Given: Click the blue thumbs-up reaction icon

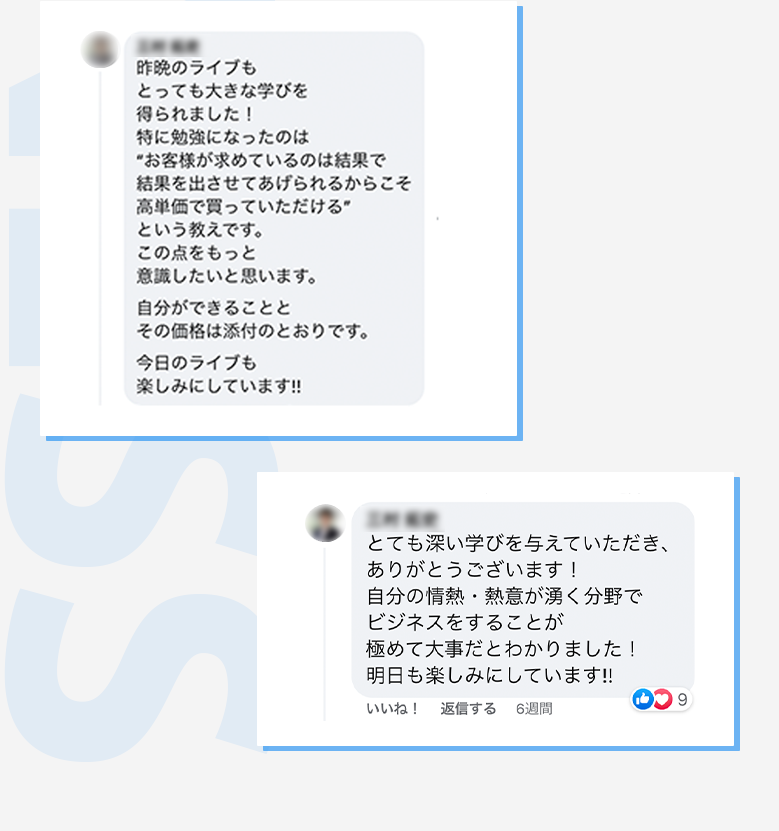Looking at the screenshot, I should point(643,700).
